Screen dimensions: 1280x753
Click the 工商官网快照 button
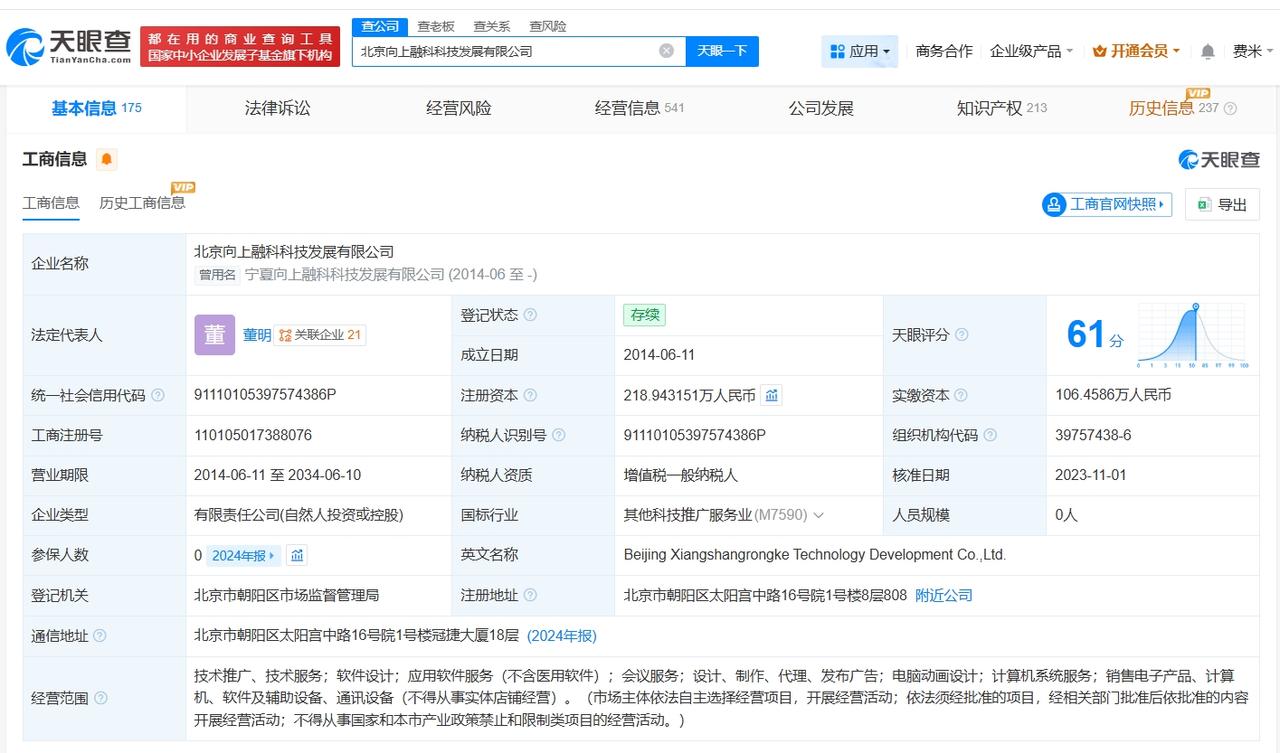[x=1106, y=204]
